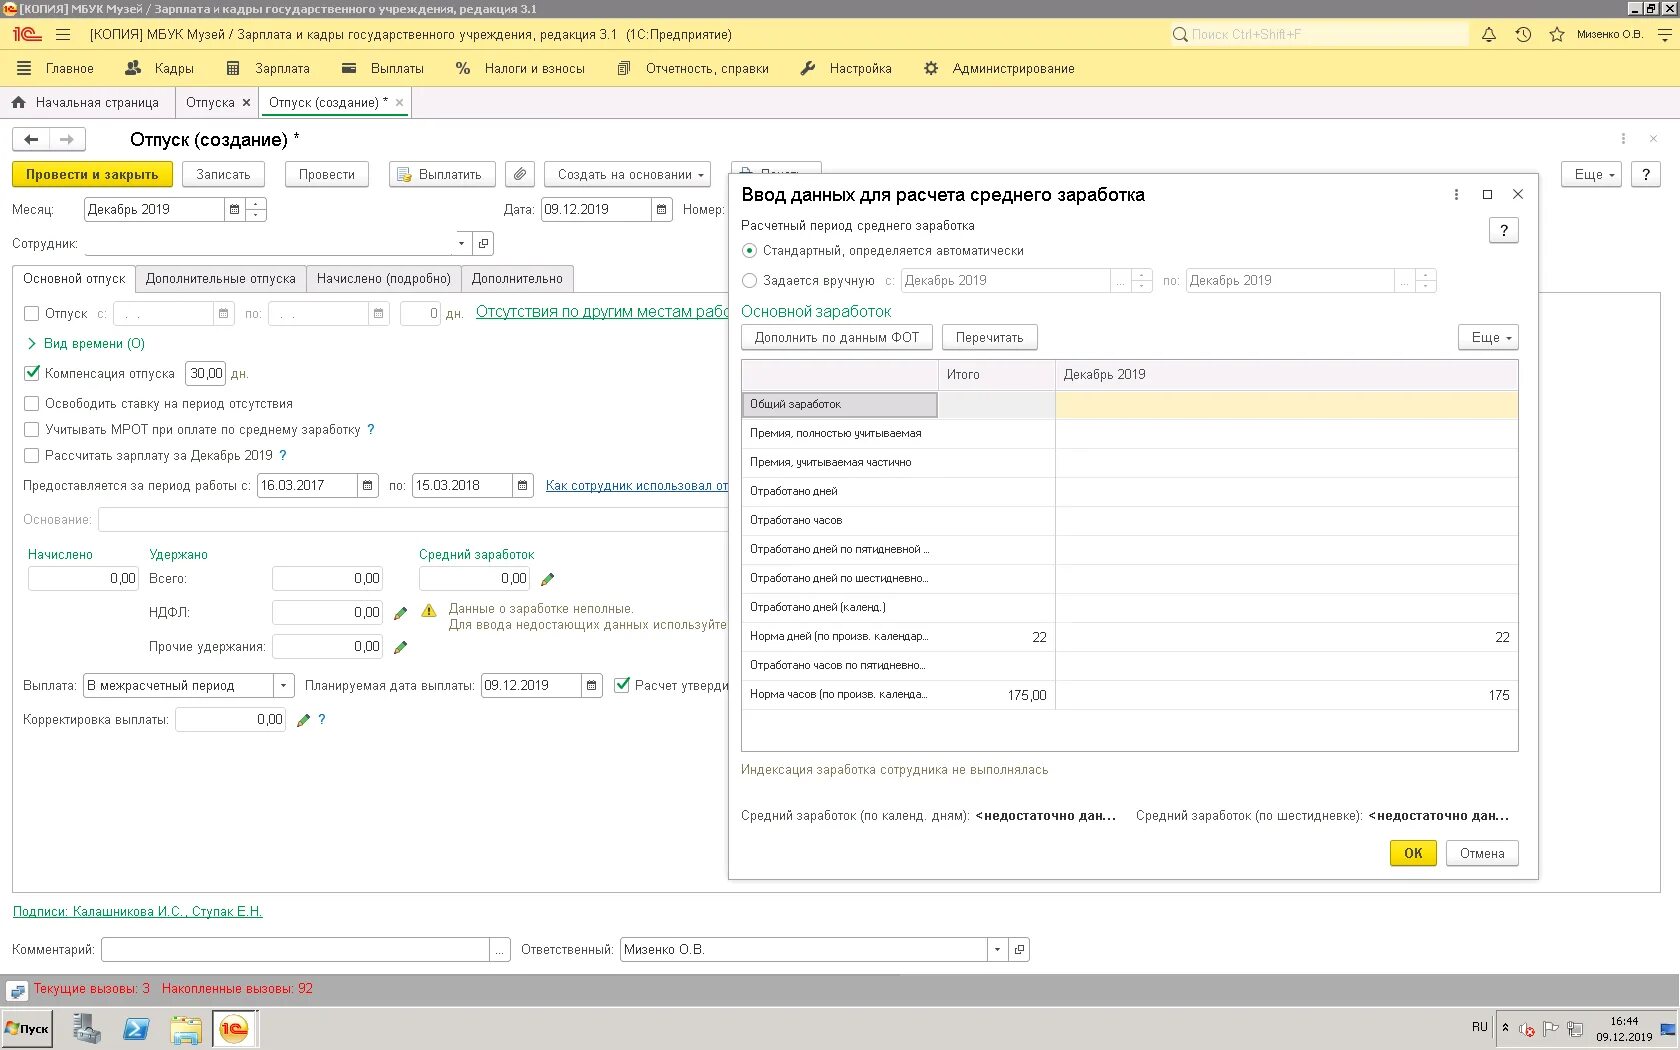Click the paperclip attachments icon
The height and width of the screenshot is (1050, 1680).
pos(520,174)
